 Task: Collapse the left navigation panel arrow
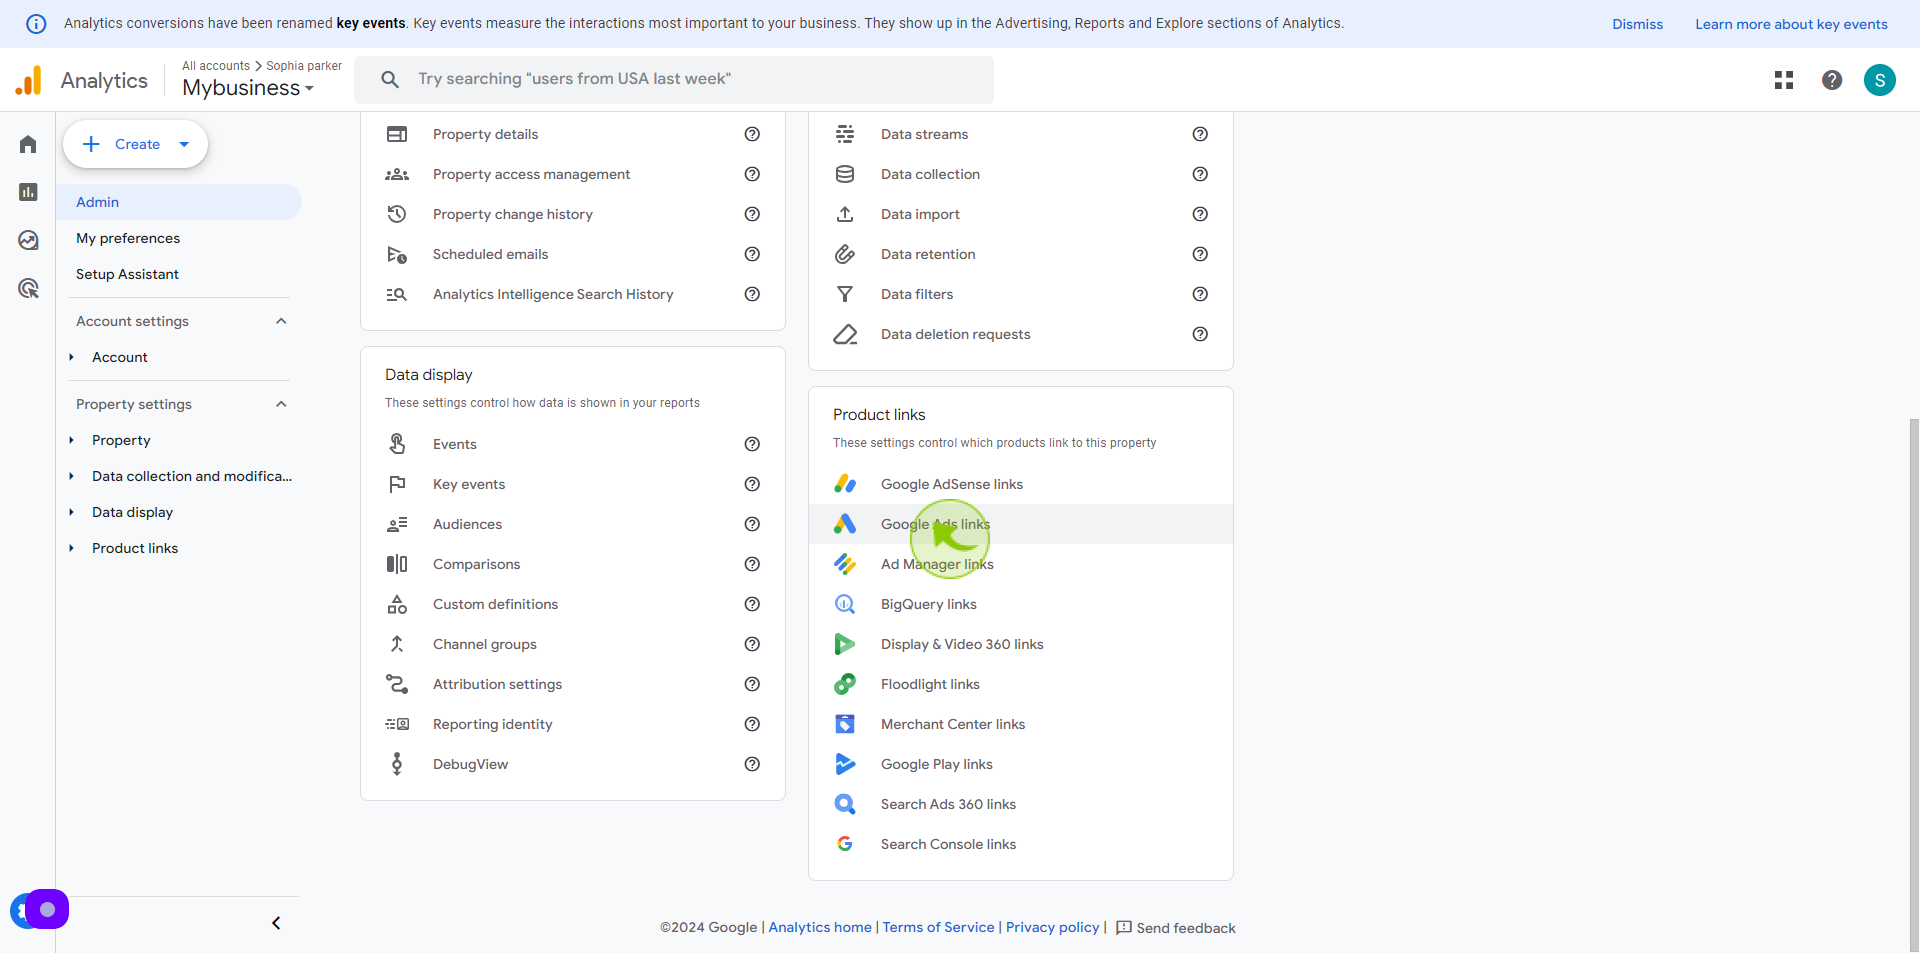(x=276, y=923)
